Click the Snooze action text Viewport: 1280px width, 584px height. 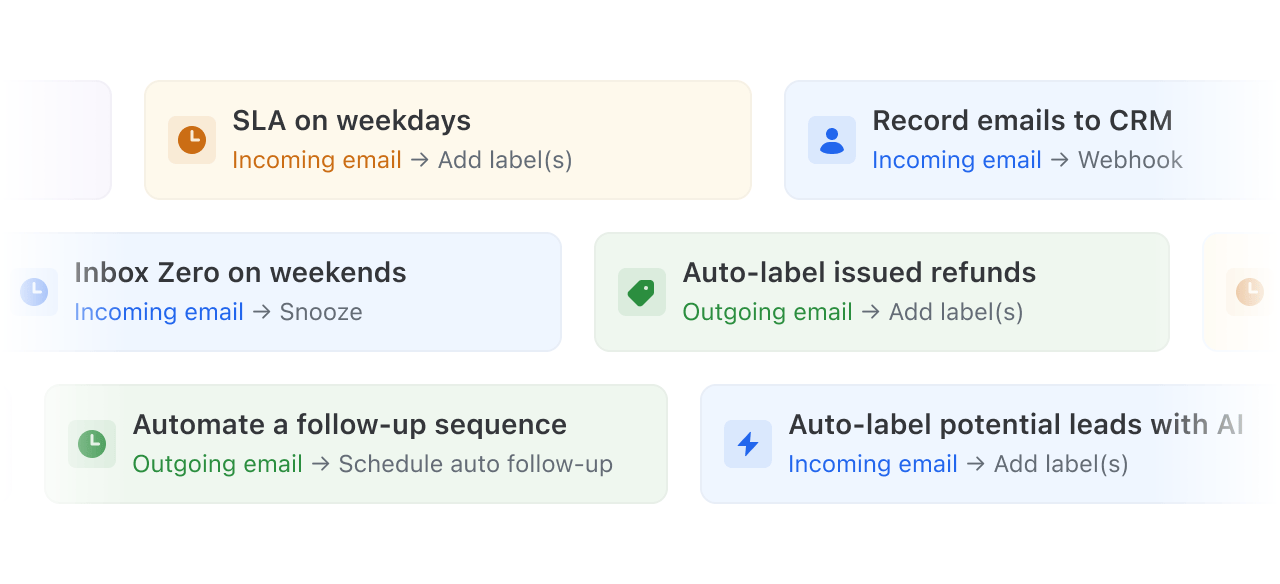(321, 312)
